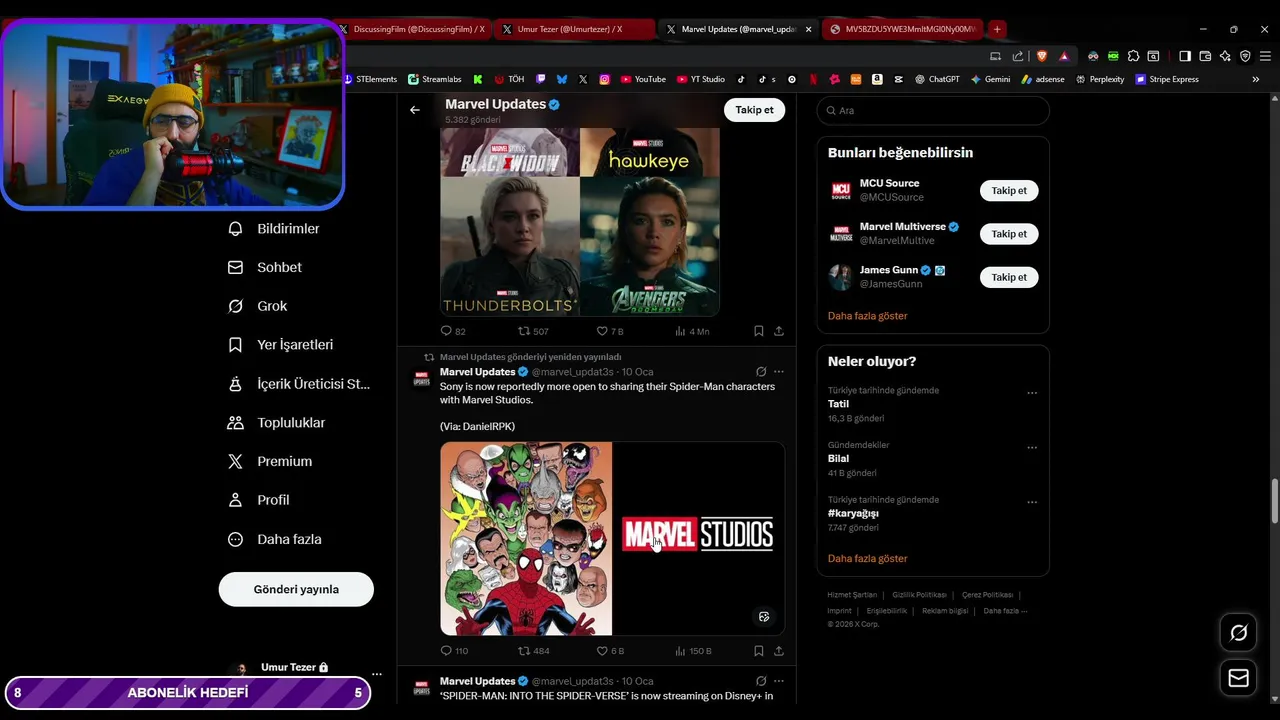This screenshot has height=720, width=1280.
Task: Repost the Sony Spider-Man post with 484 reposts
Action: pyautogui.click(x=533, y=651)
